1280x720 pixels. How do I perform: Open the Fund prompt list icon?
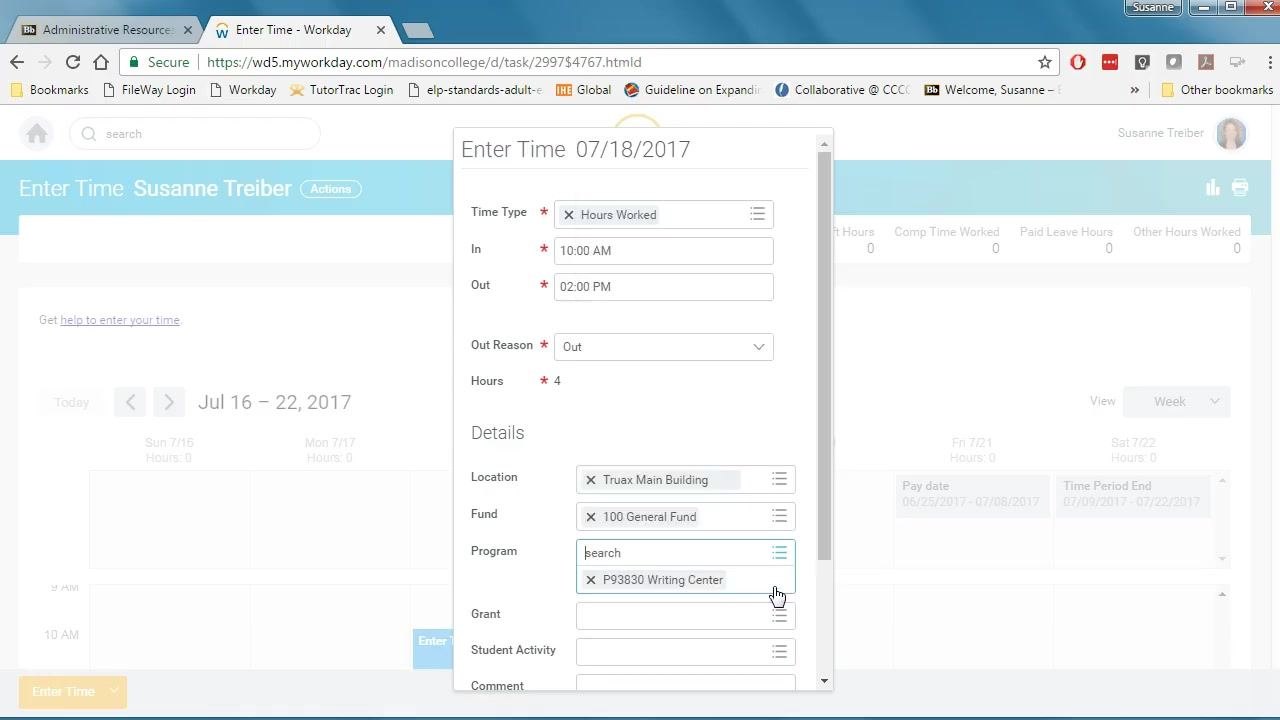coord(779,516)
